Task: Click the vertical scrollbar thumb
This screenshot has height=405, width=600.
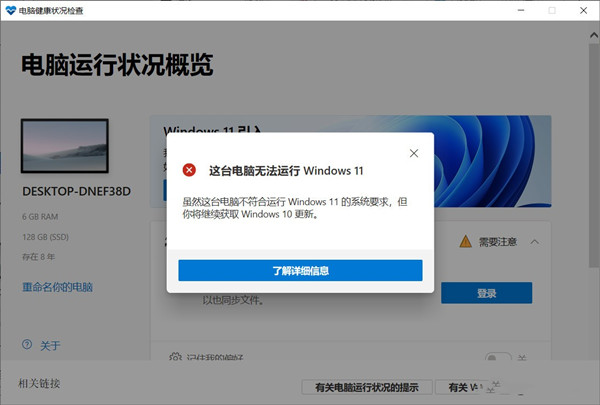Action: (x=594, y=155)
